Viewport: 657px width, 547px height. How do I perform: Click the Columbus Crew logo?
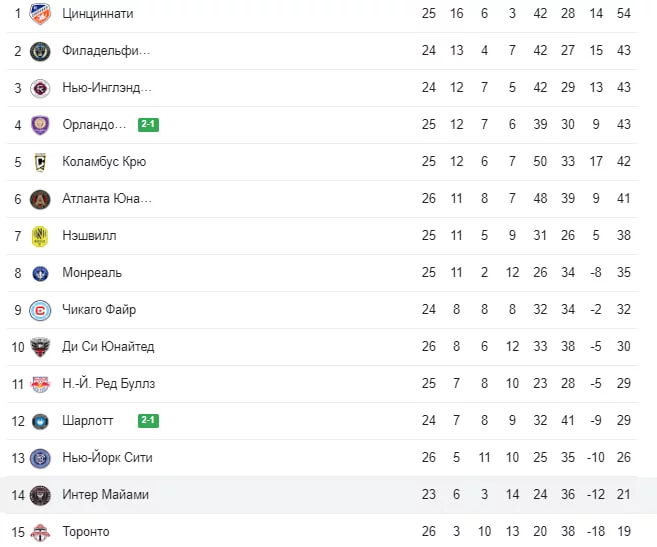tap(40, 162)
